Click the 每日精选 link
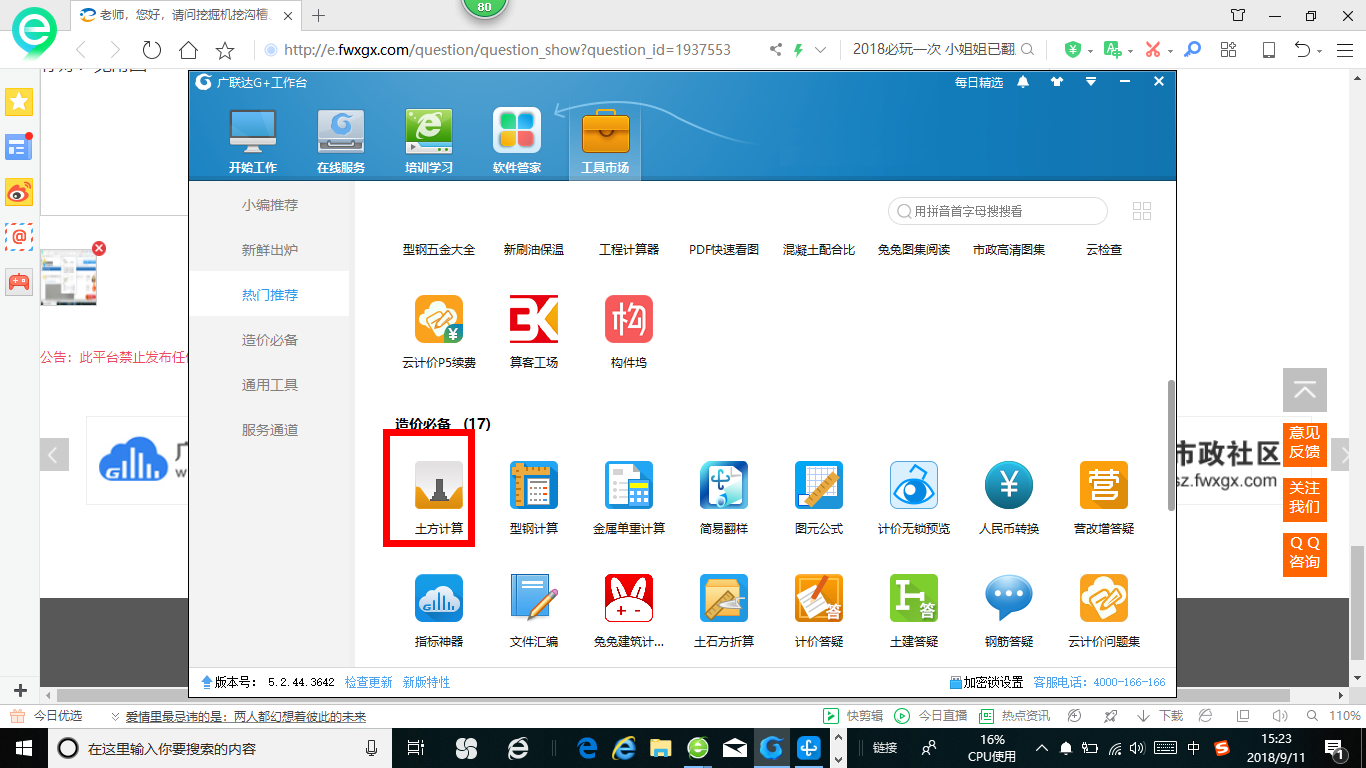This screenshot has width=1366, height=768. (x=979, y=82)
